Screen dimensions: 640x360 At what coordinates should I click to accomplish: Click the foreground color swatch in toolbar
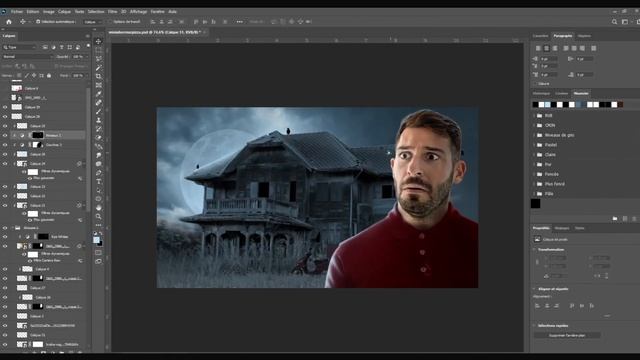pyautogui.click(x=96, y=240)
